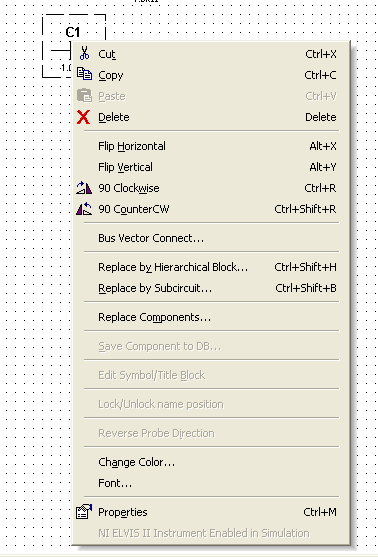Select Flip Horizontal from the menu
378x557 pixels.
click(211, 146)
